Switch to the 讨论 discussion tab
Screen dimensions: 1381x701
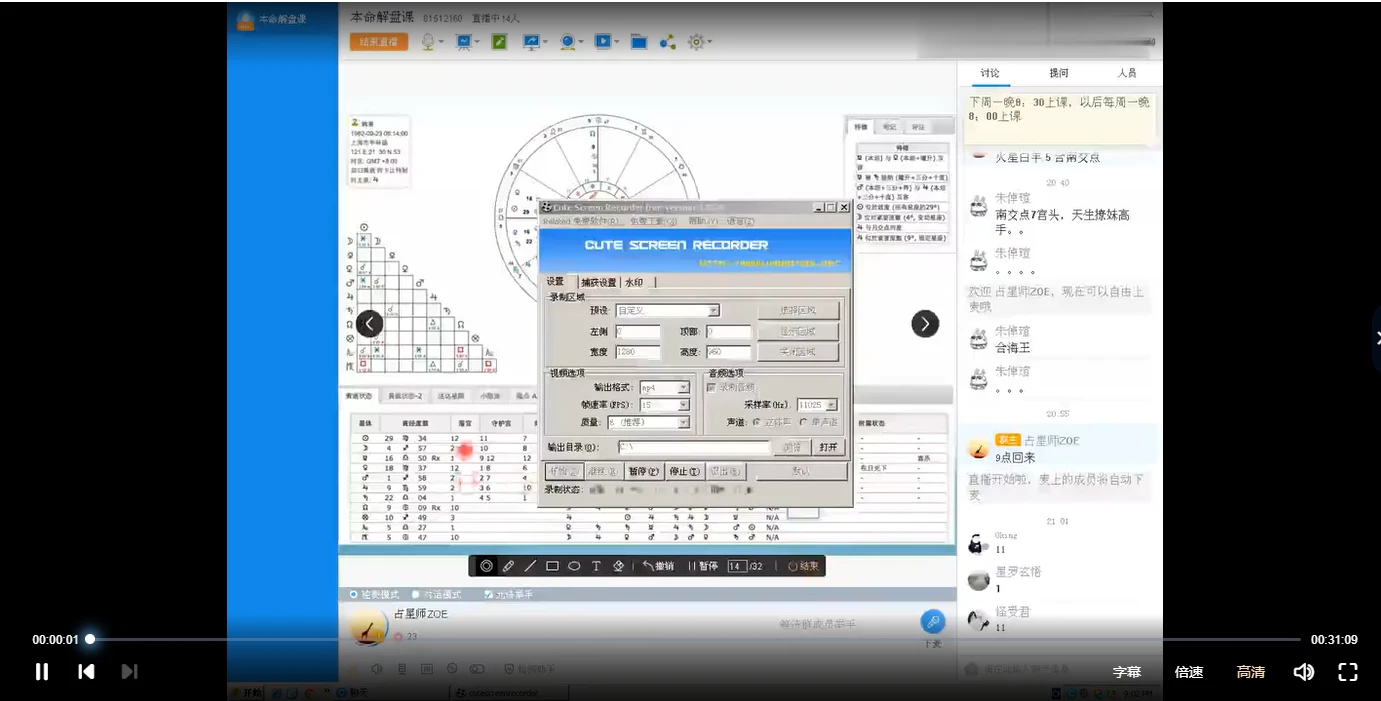[990, 73]
